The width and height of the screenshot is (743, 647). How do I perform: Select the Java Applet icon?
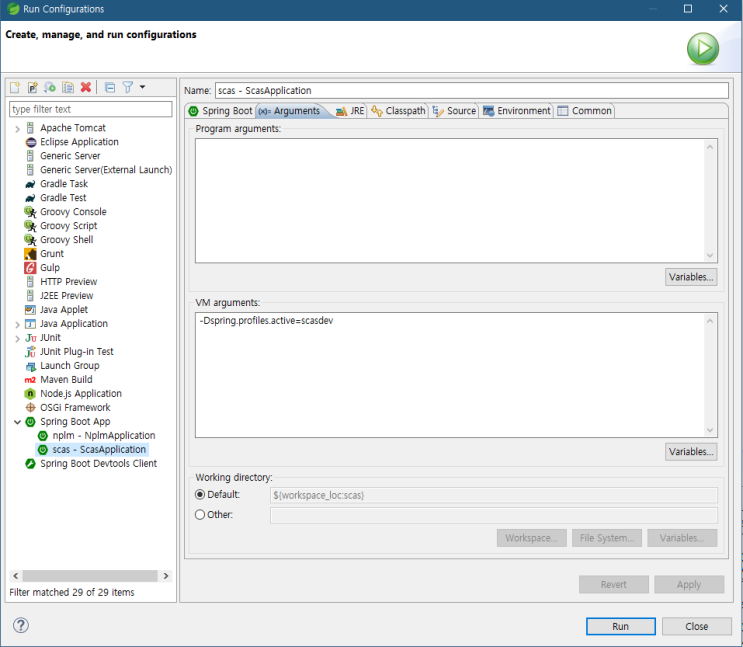pos(30,310)
